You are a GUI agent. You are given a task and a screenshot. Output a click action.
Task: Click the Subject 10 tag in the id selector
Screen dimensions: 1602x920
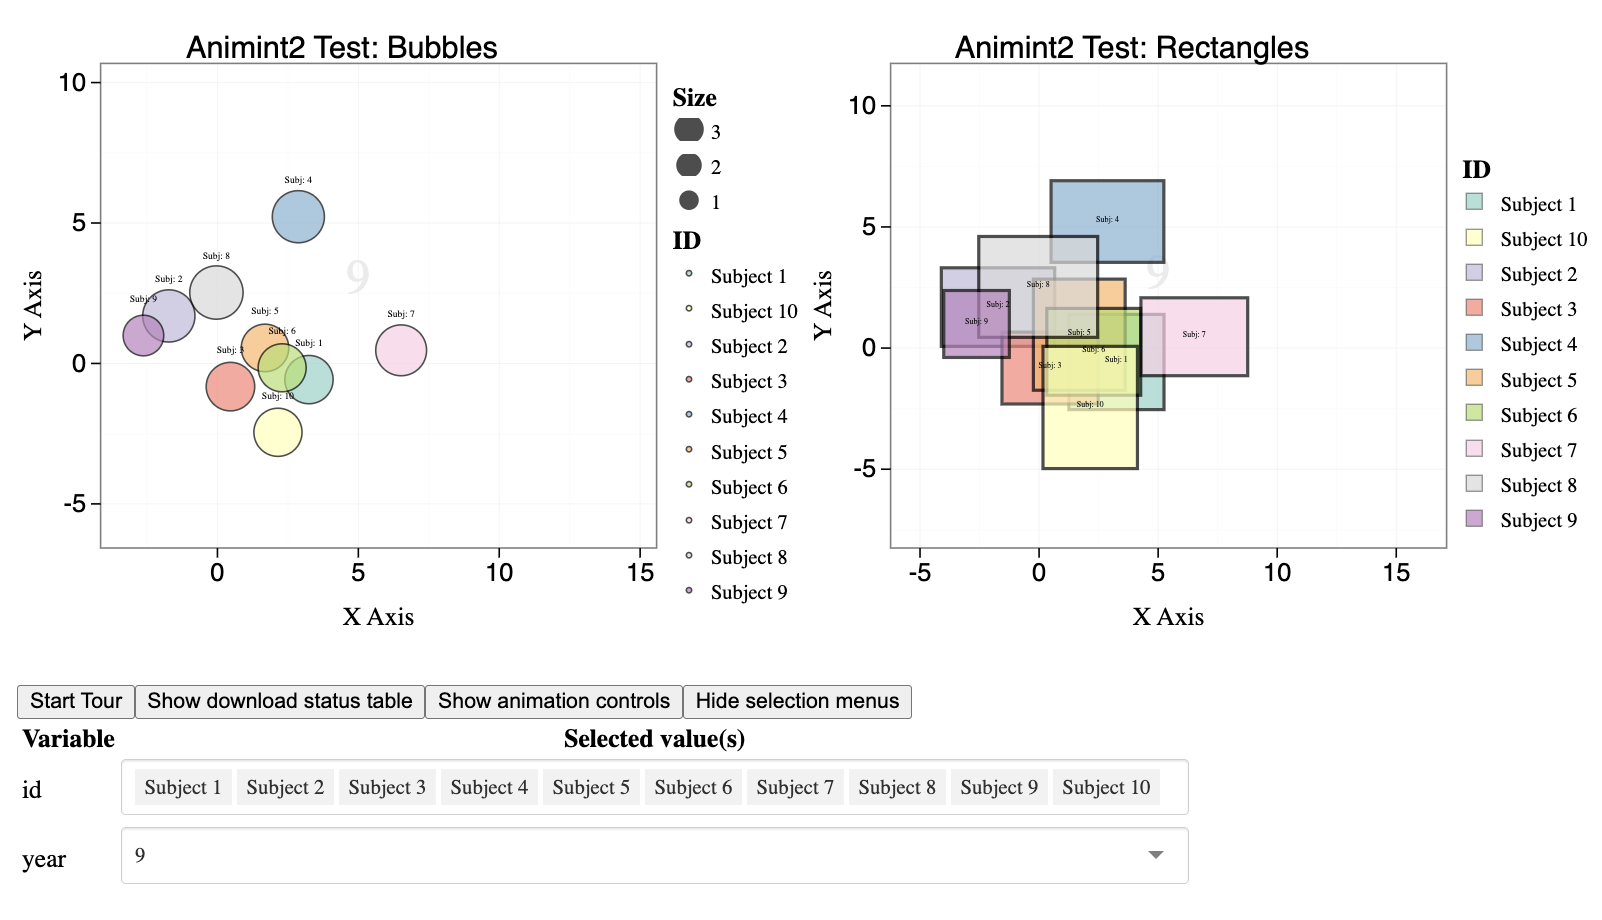point(1106,788)
